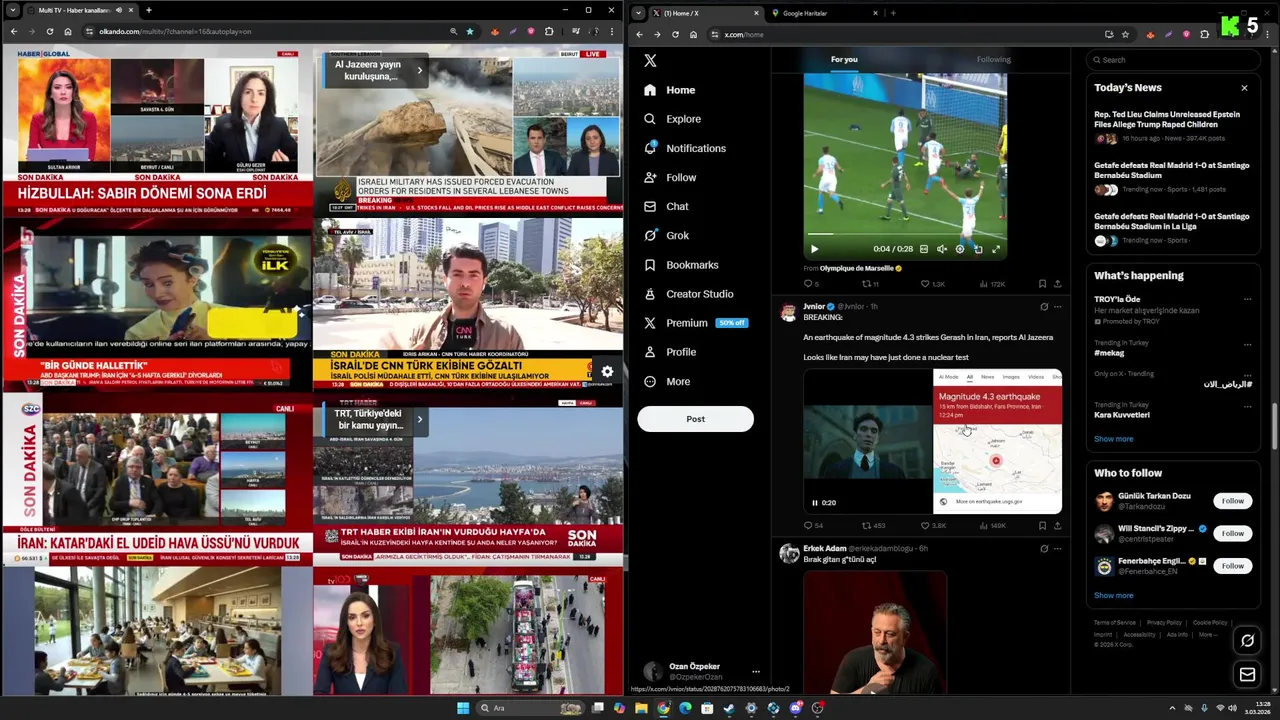Click the Haber Global stream thumbnail
Viewport: 1280px width, 720px height.
coord(157,132)
